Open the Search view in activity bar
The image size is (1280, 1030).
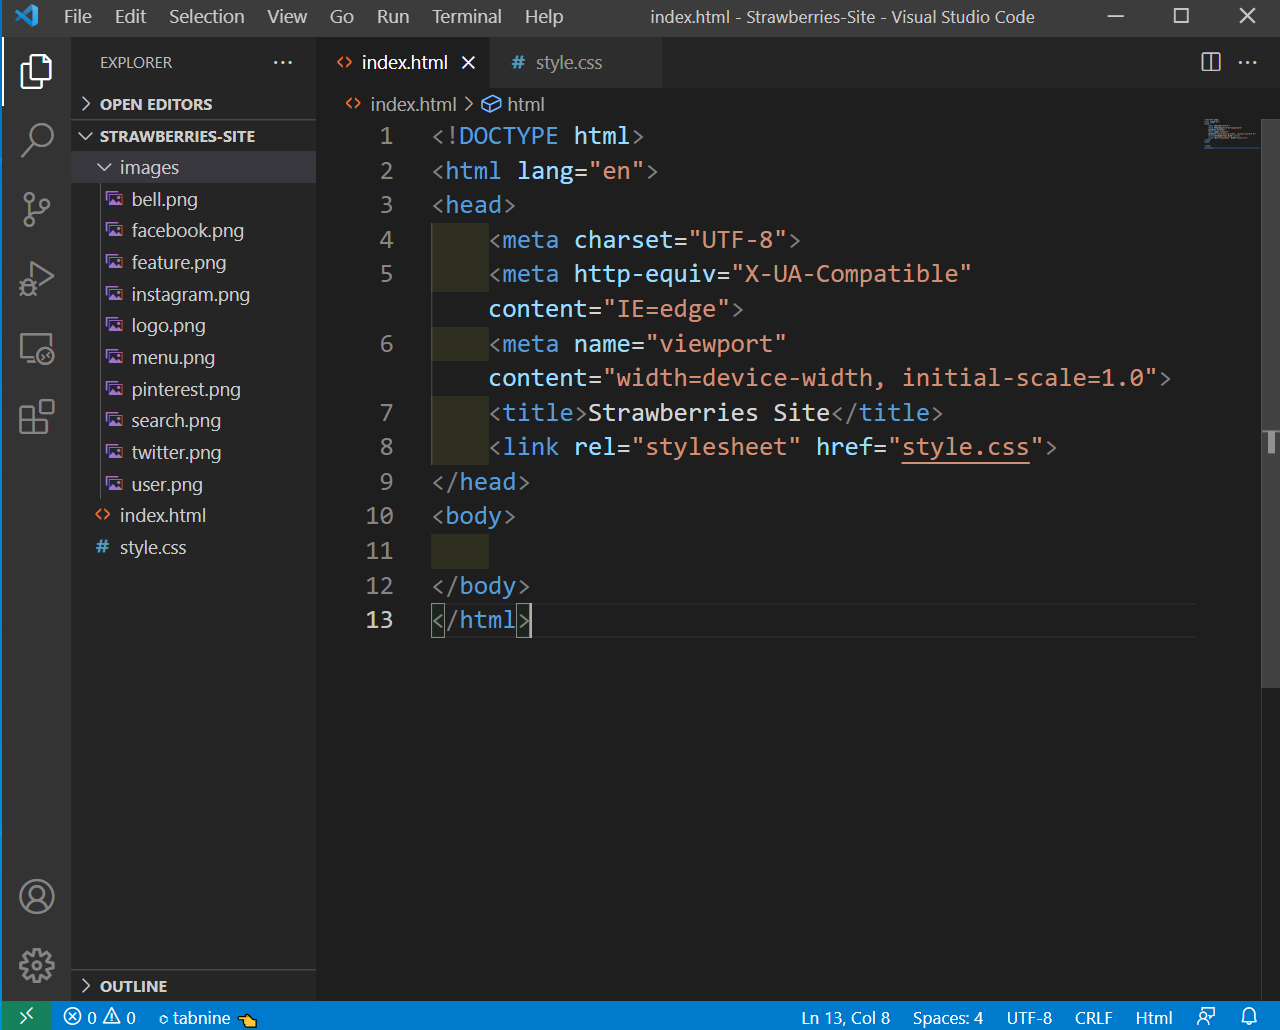(x=36, y=140)
